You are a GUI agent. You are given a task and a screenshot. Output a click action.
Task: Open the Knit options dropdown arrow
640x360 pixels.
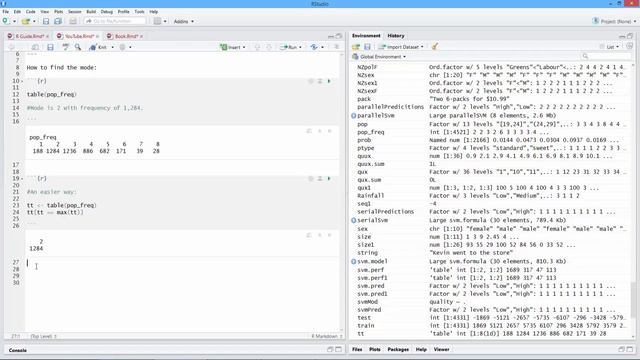pyautogui.click(x=113, y=47)
